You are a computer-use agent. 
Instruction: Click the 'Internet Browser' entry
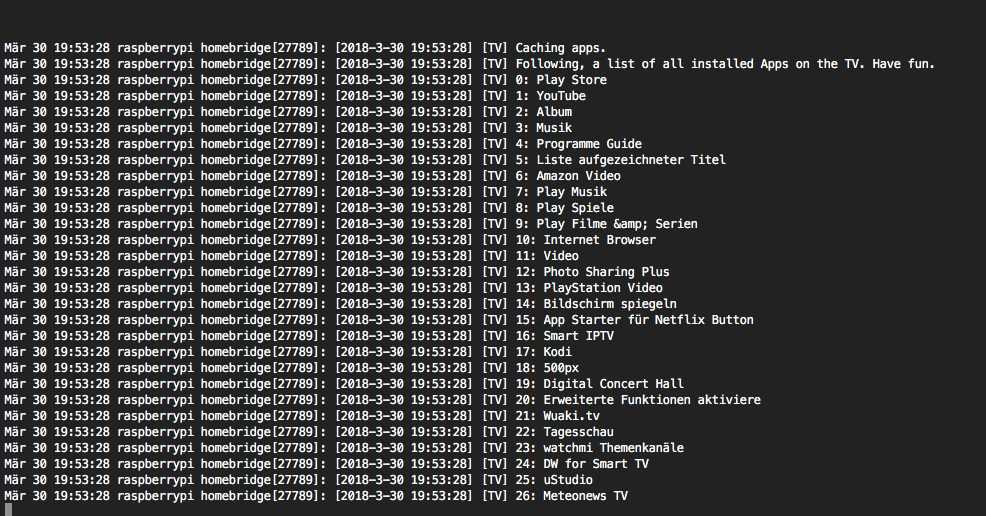(599, 240)
